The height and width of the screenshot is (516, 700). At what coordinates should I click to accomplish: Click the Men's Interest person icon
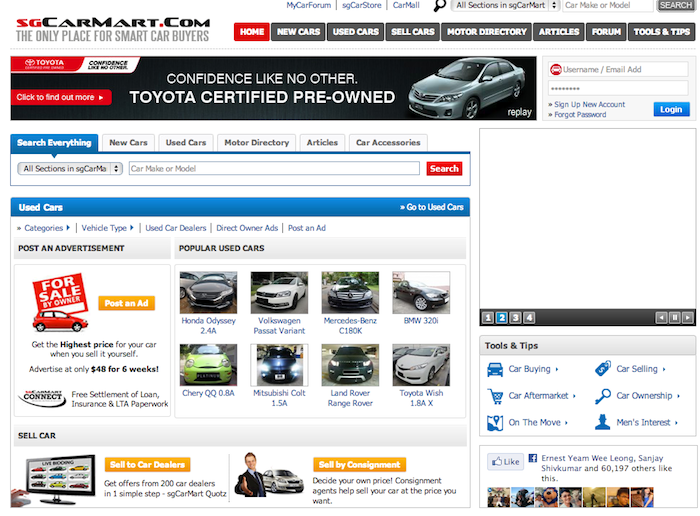pyautogui.click(x=602, y=422)
